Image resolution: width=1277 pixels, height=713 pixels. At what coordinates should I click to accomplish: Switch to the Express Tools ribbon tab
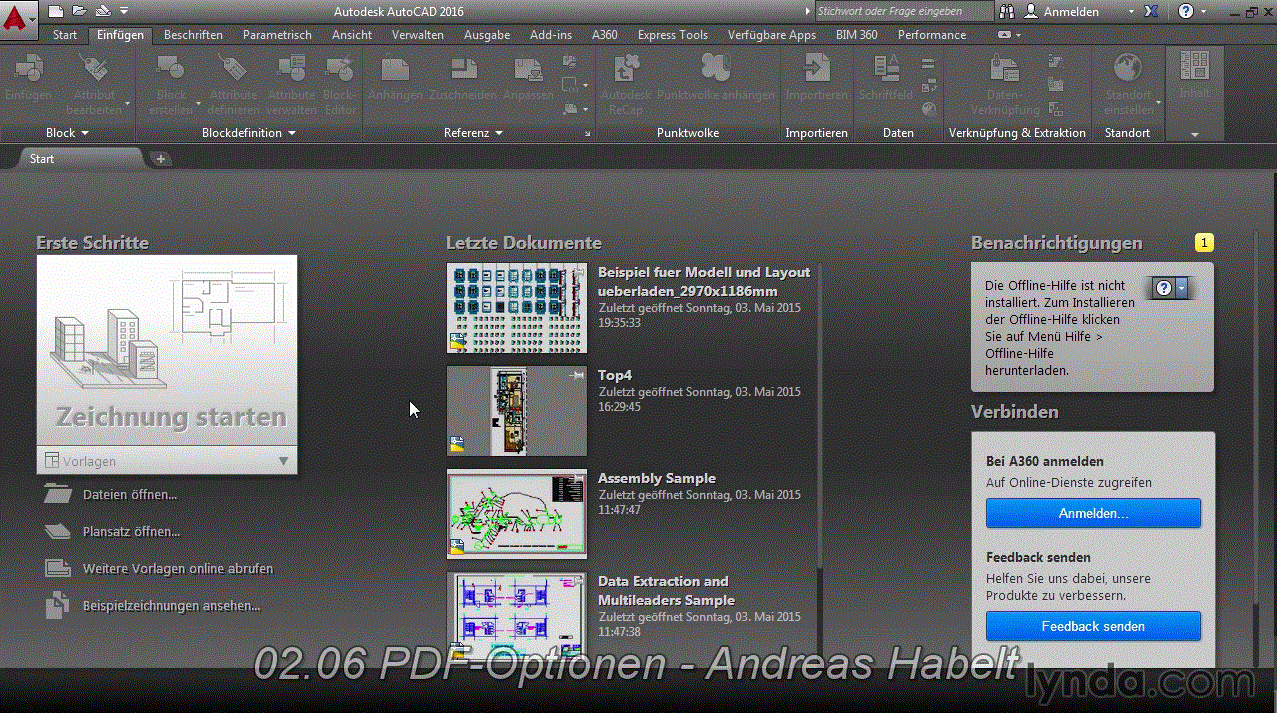(672, 35)
